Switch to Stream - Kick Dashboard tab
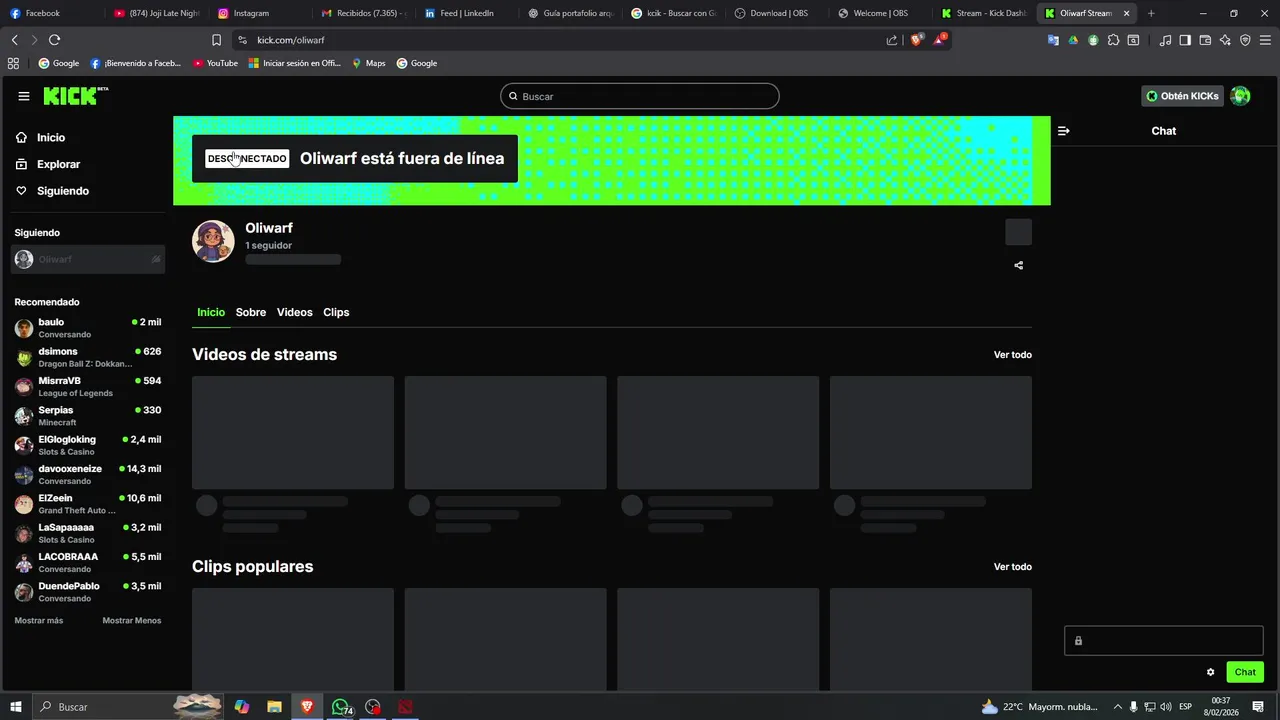Viewport: 1280px width, 720px height. [x=984, y=13]
